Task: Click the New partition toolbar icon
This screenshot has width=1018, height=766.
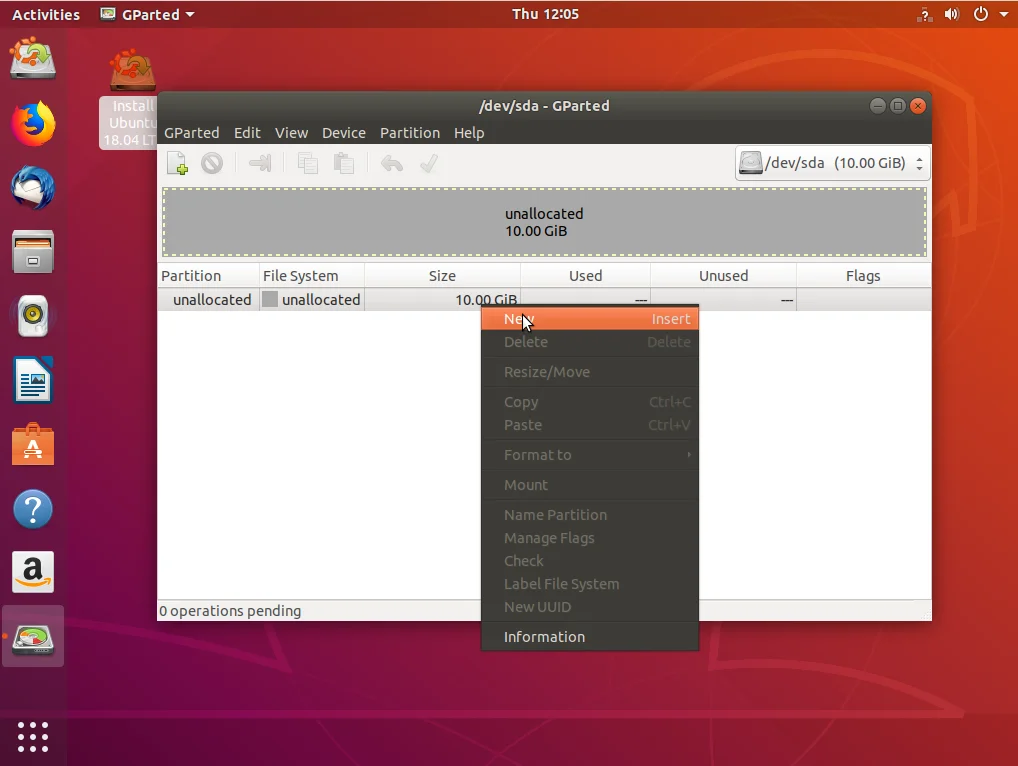Action: pos(177,163)
